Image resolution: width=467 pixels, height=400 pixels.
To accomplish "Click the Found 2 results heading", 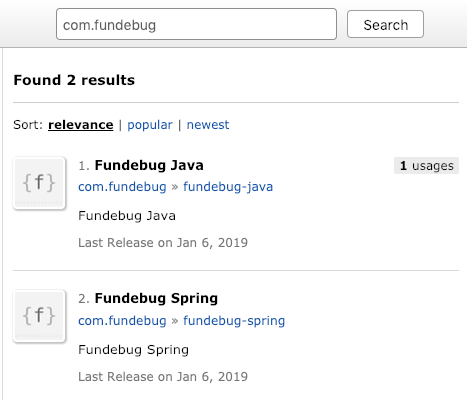I will pyautogui.click(x=74, y=80).
